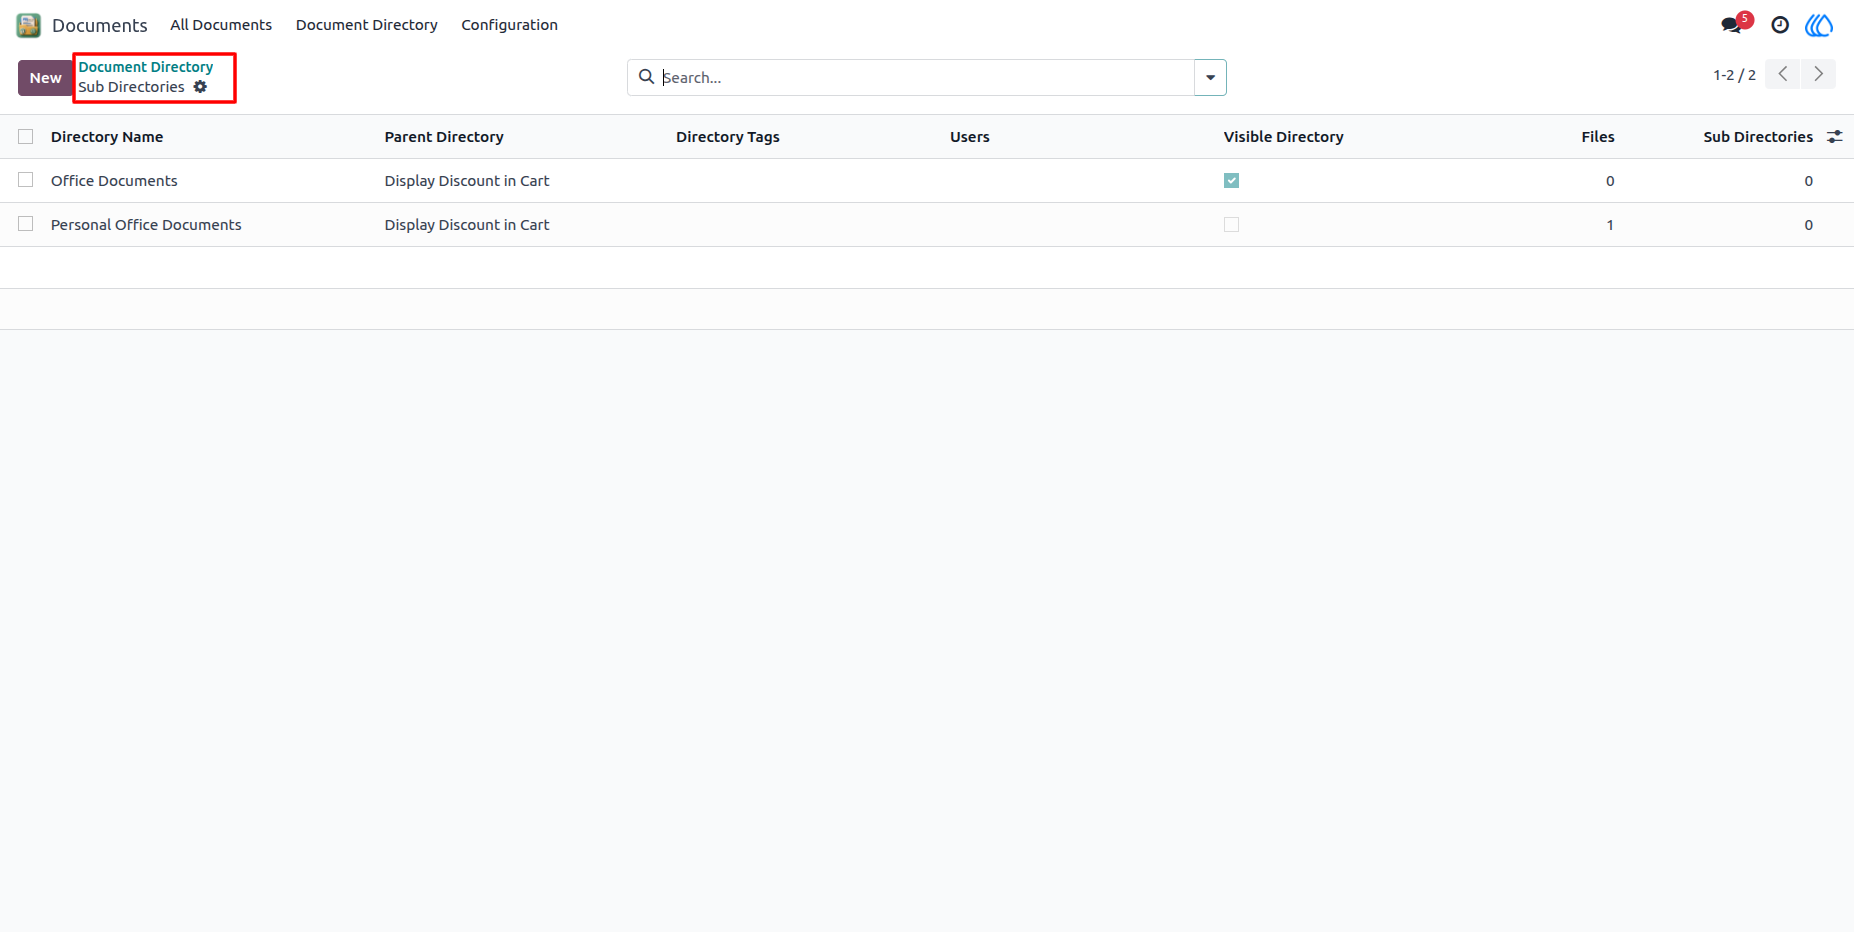Sort by Parent Directory column
1854x932 pixels.
[x=444, y=137]
